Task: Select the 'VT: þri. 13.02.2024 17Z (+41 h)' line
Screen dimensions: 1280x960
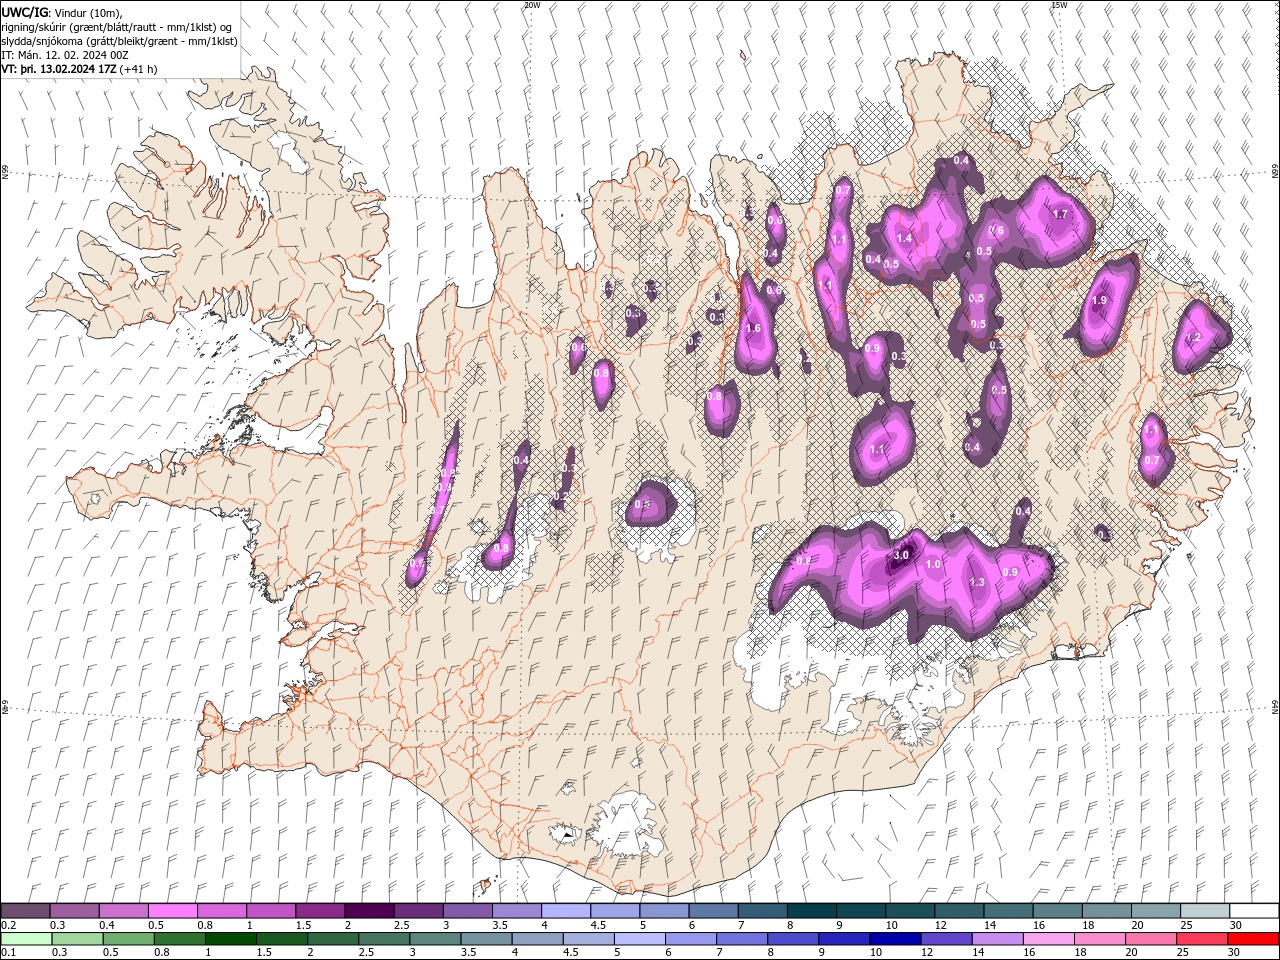Action: click(79, 69)
